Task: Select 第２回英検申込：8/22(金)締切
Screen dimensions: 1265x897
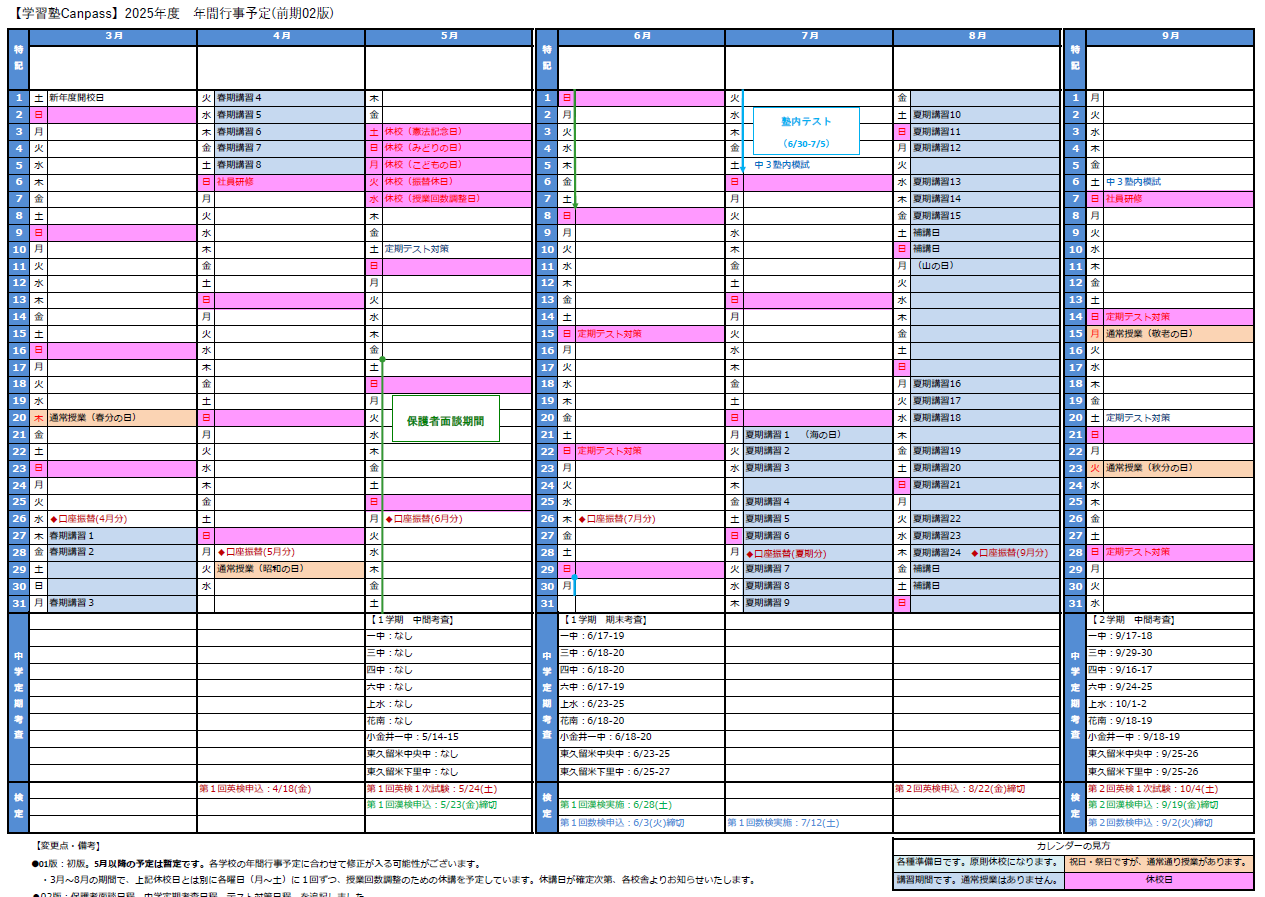Action: [959, 788]
